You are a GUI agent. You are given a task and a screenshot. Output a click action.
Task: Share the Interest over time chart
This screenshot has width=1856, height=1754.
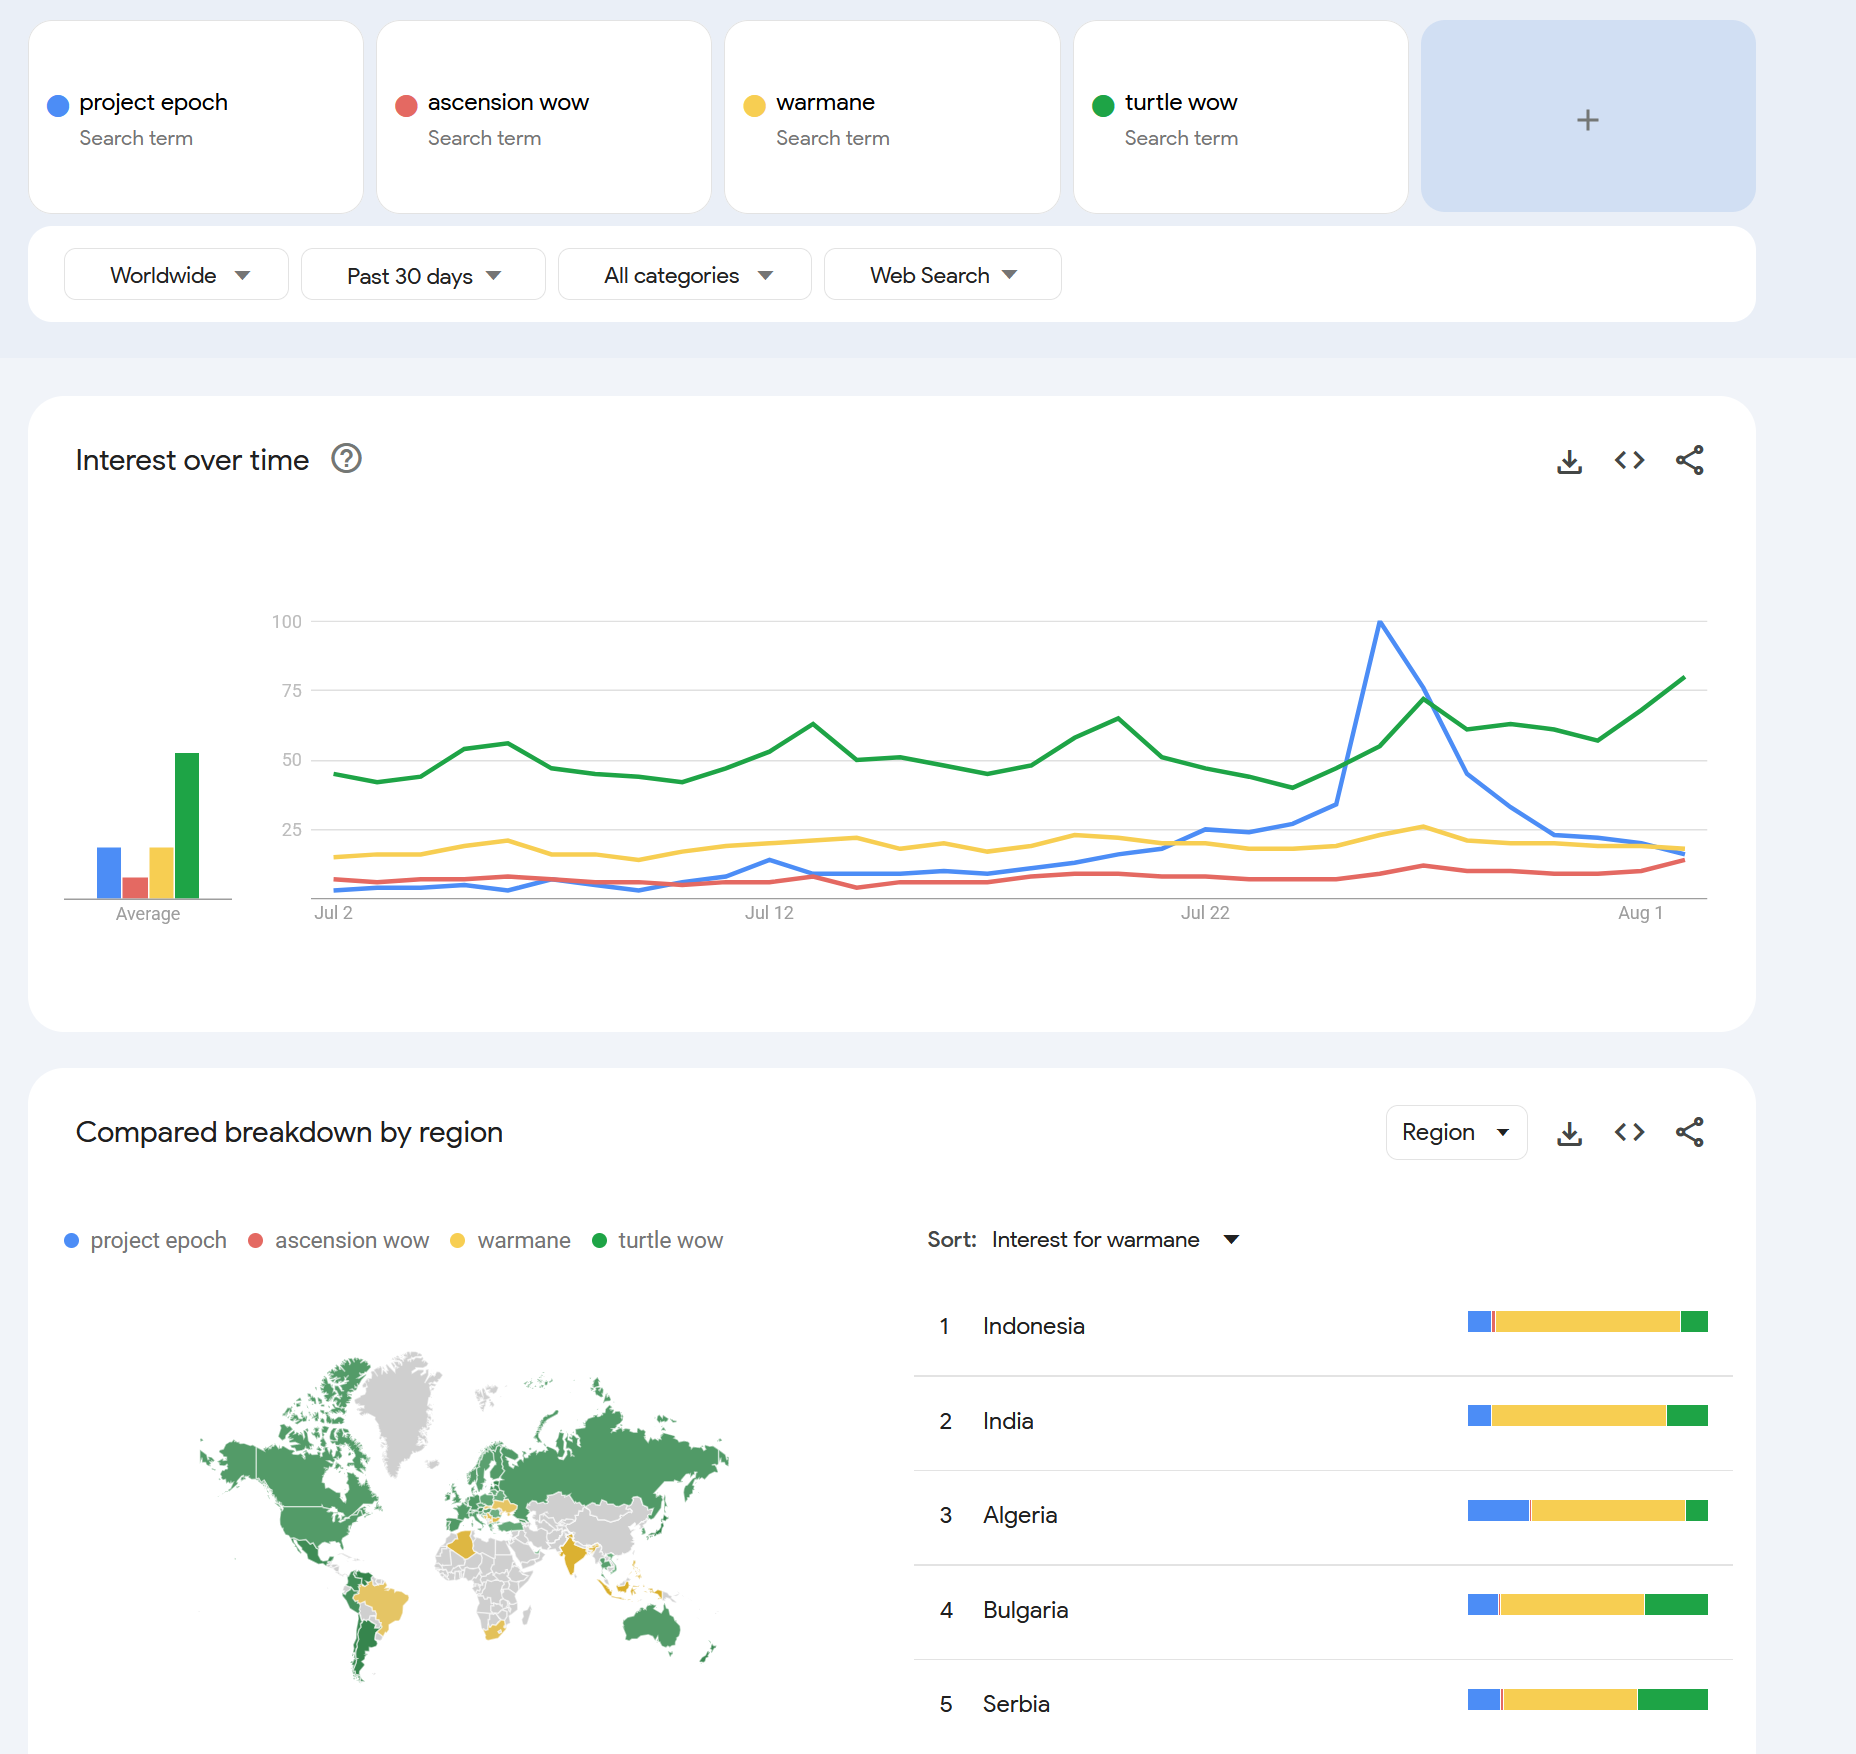click(x=1689, y=460)
